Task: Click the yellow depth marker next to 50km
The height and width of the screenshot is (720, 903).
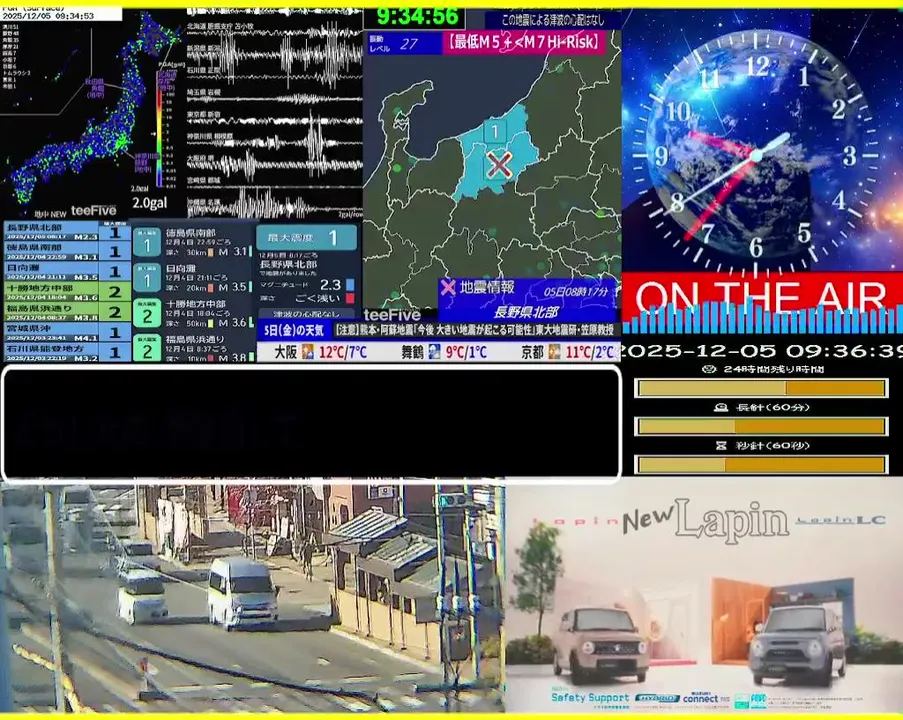Action: (x=211, y=323)
